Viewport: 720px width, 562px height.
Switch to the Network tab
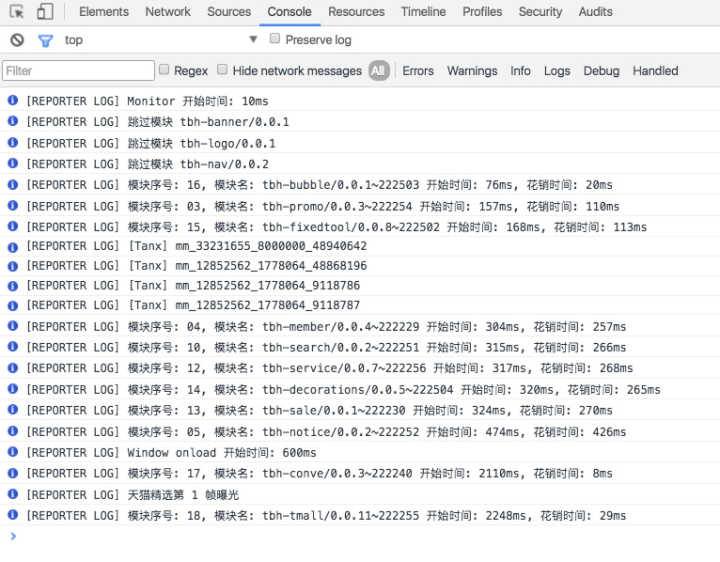[x=167, y=12]
